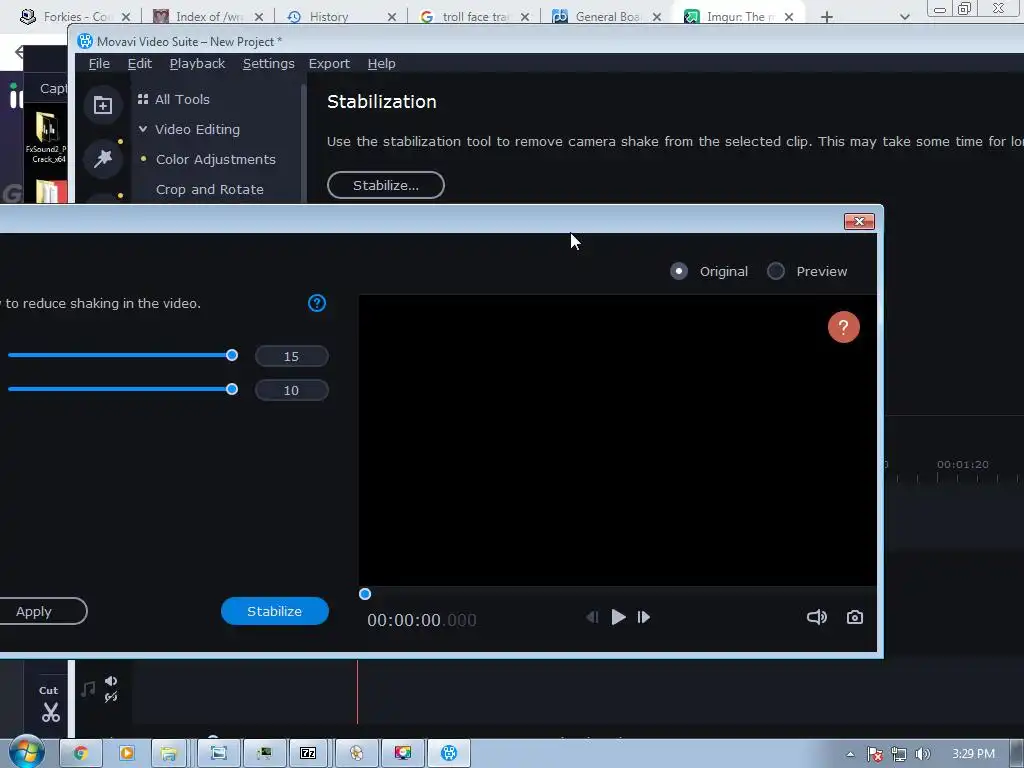
Task: Click the system tray volume icon
Action: coord(922,754)
